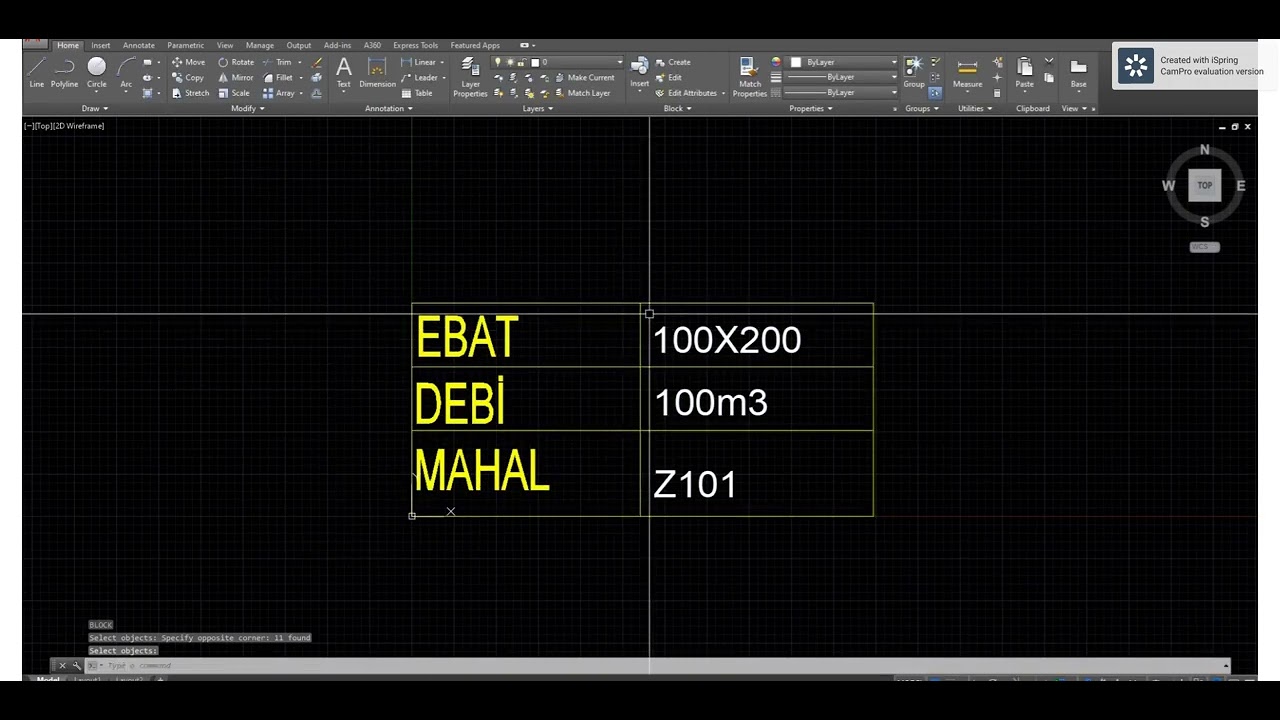Switch to the Insert ribbon tab
The image size is (1280, 720).
tap(101, 45)
